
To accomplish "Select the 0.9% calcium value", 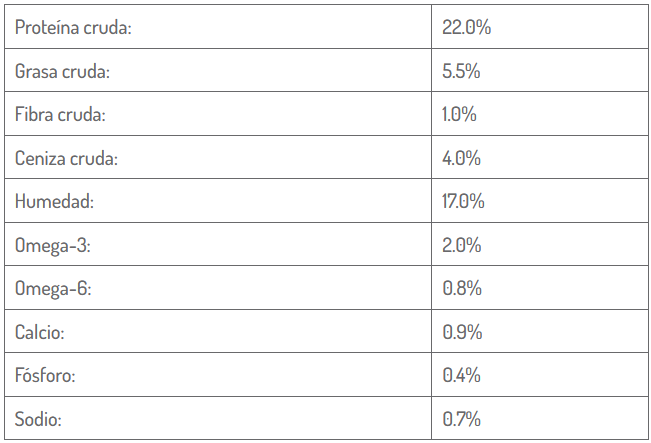I will (461, 332).
